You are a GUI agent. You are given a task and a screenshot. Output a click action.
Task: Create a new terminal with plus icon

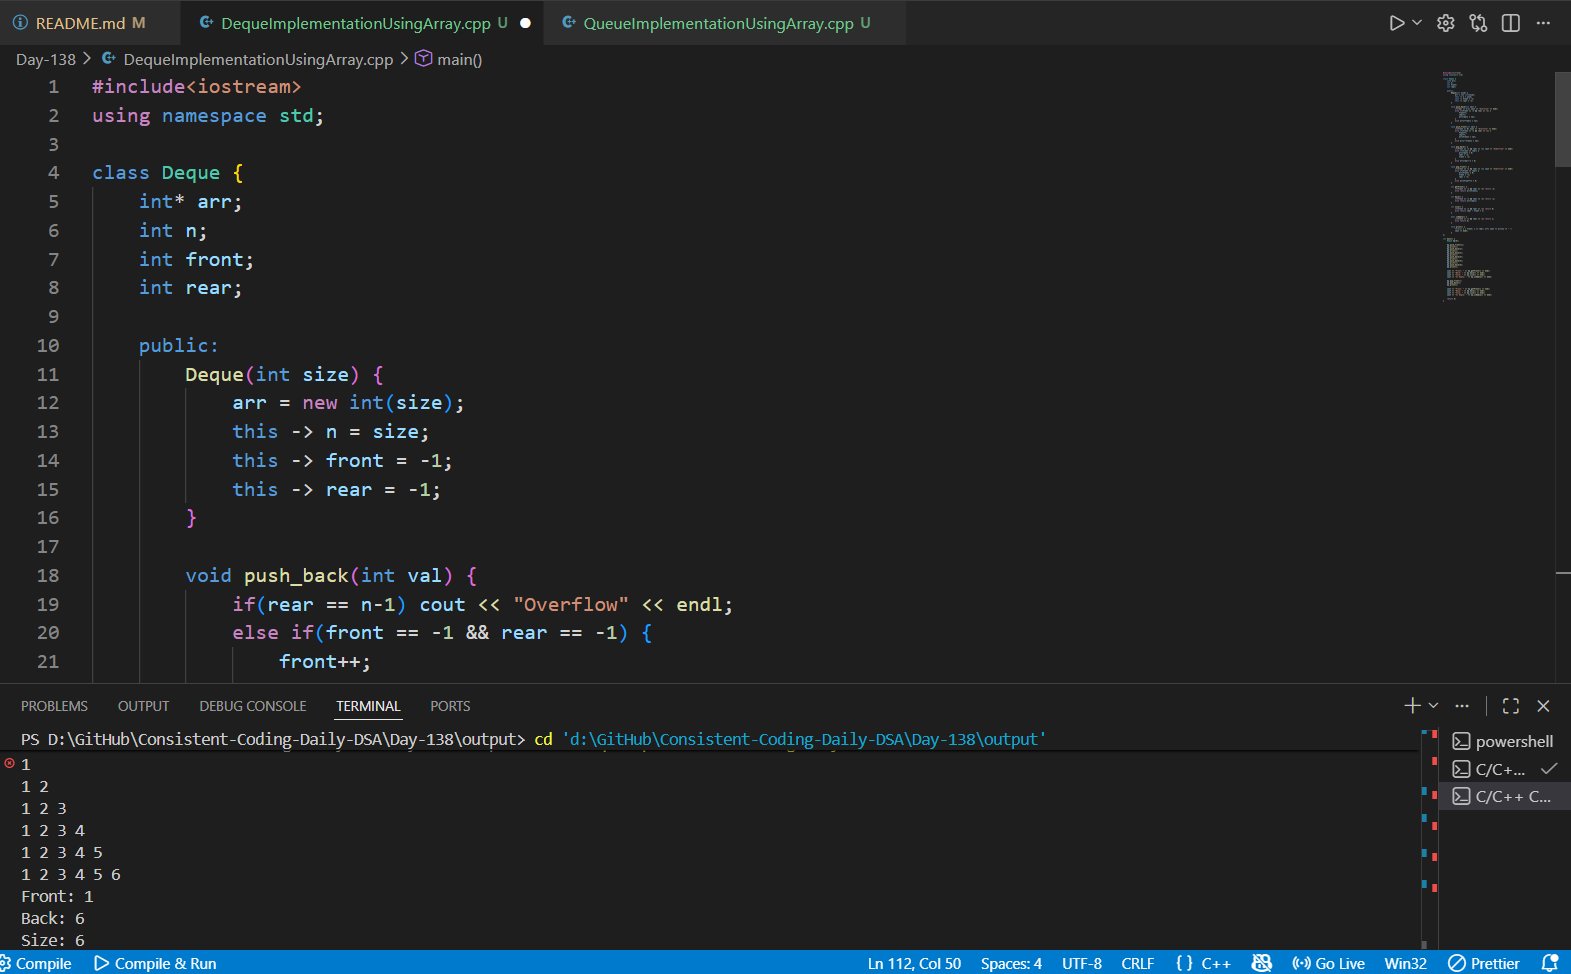point(1411,706)
